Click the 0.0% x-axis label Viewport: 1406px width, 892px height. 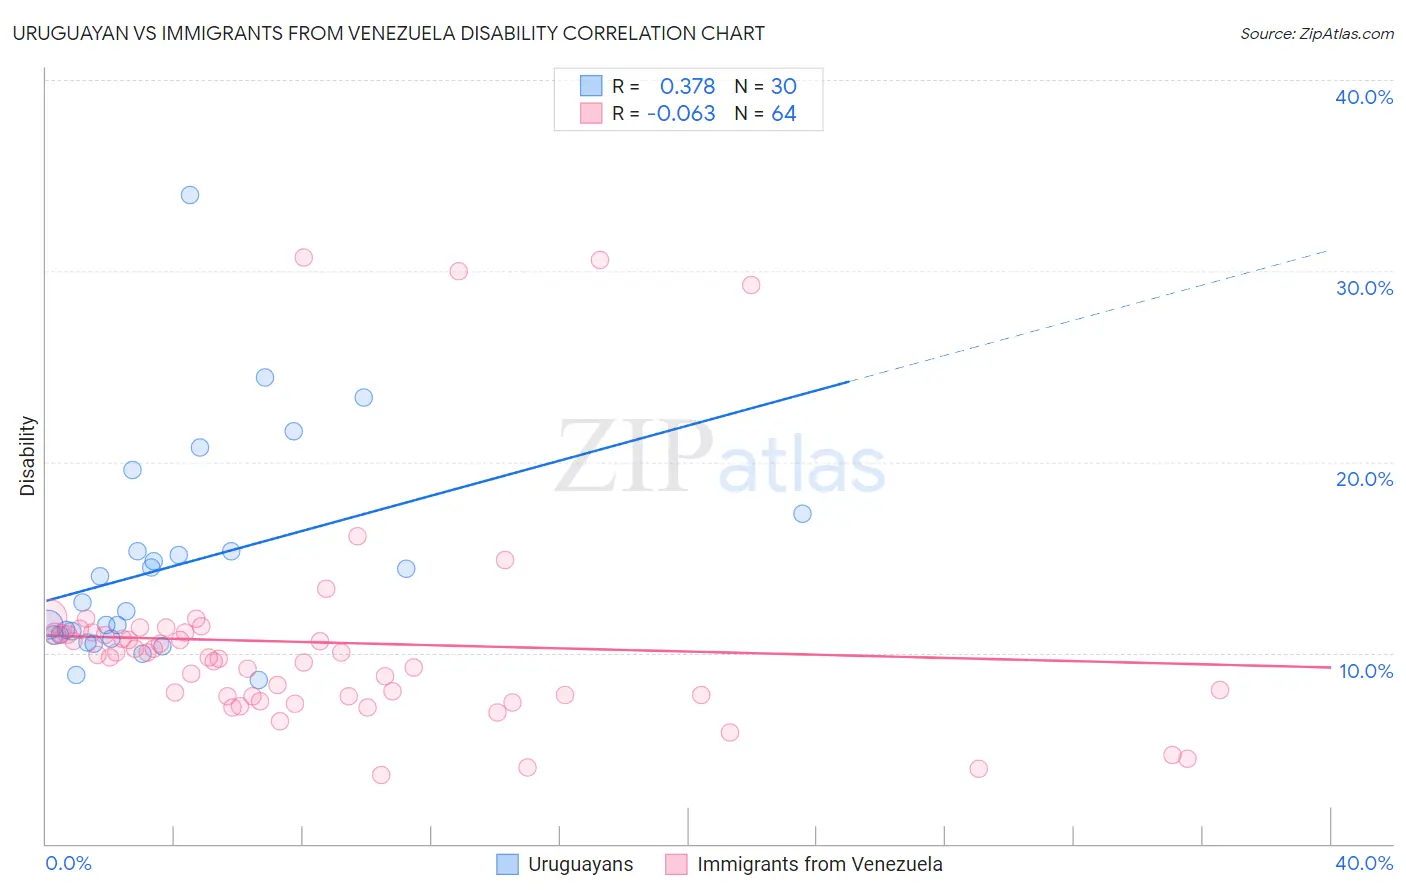pos(68,863)
